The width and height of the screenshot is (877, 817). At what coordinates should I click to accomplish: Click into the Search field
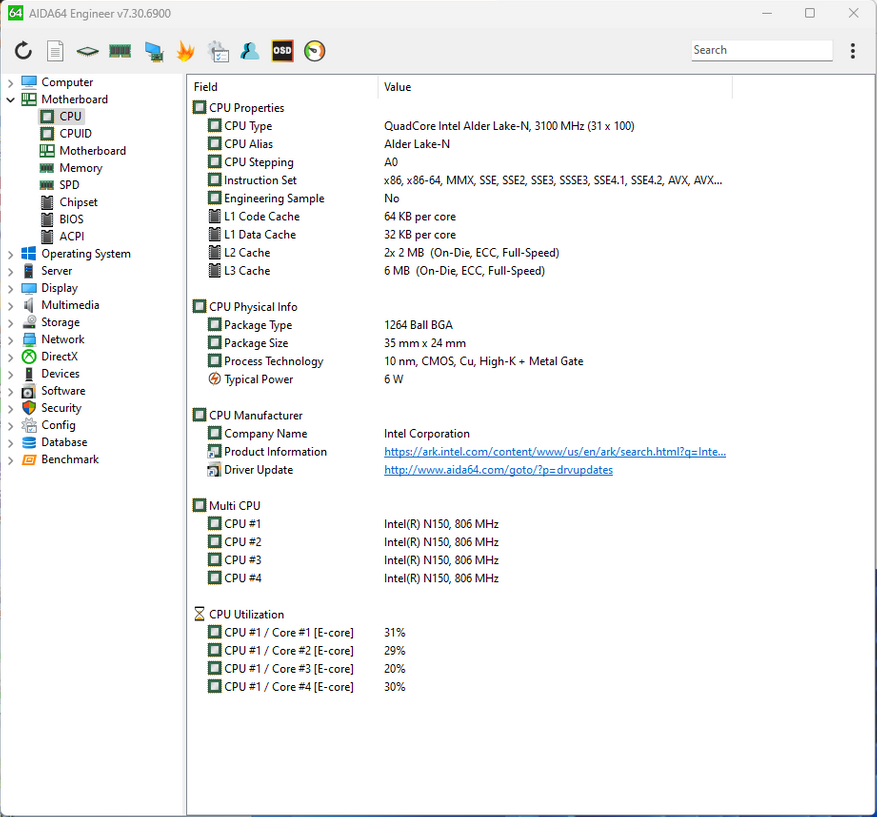760,50
